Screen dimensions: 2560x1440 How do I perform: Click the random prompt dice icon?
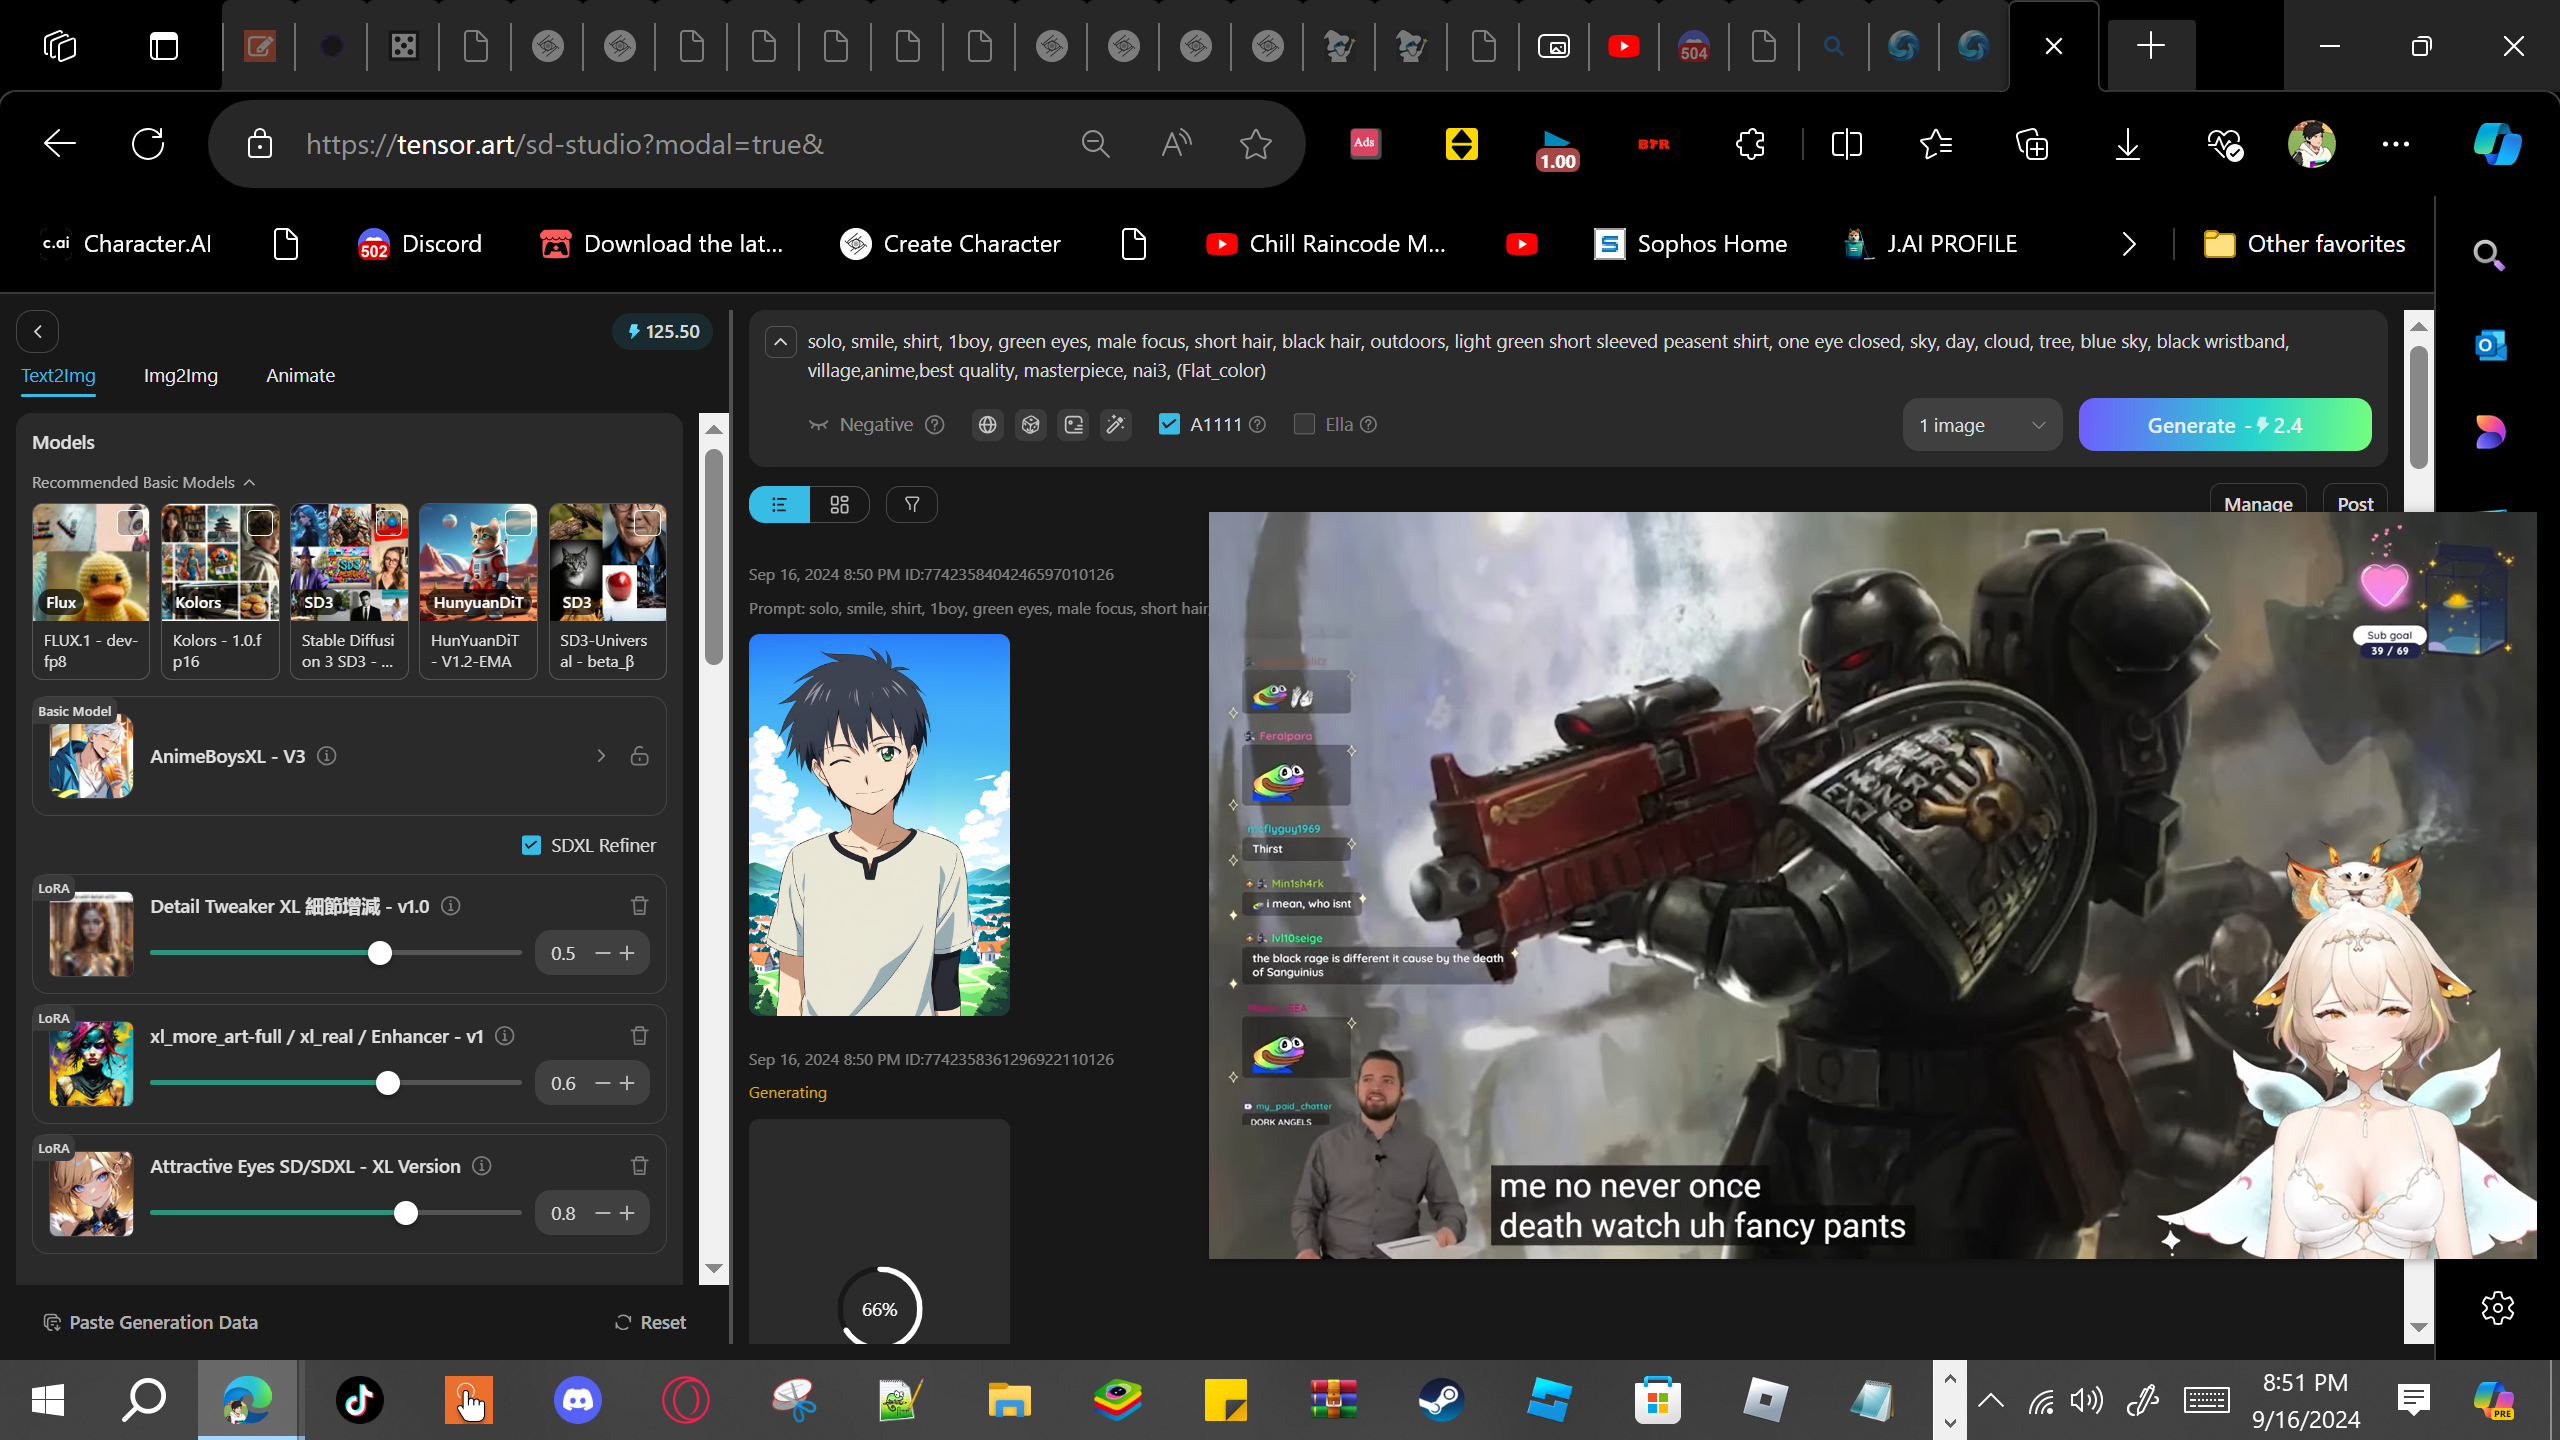[1030, 425]
